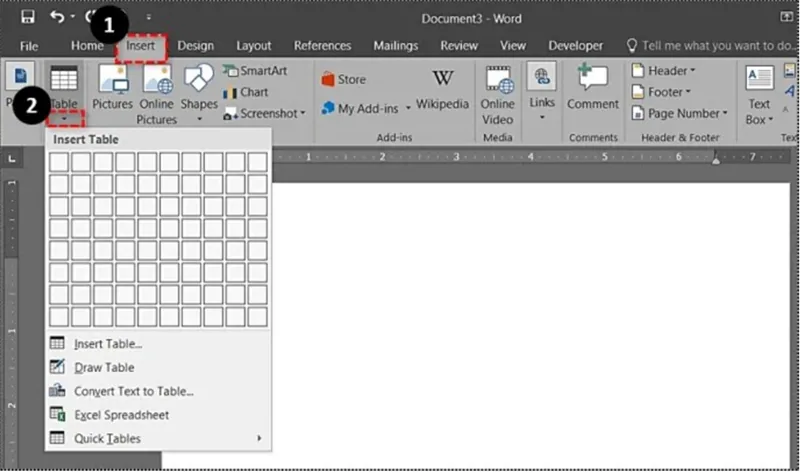Click the Shapes icon

[x=199, y=78]
